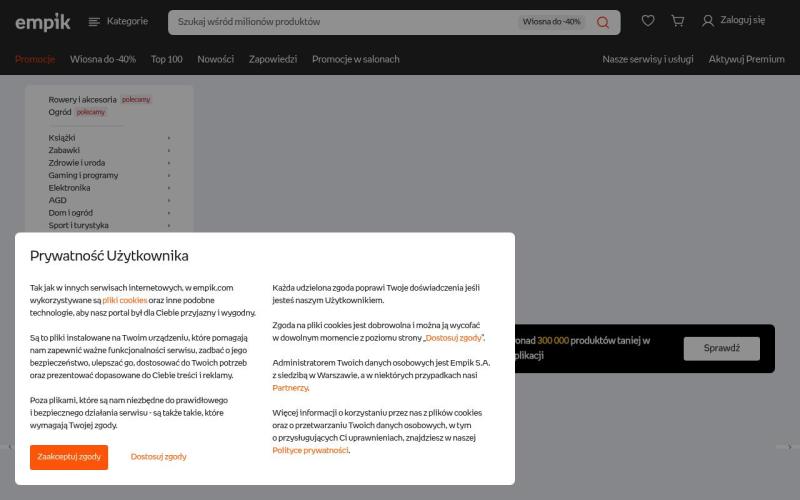Focus the product search field

pyautogui.click(x=340, y=22)
